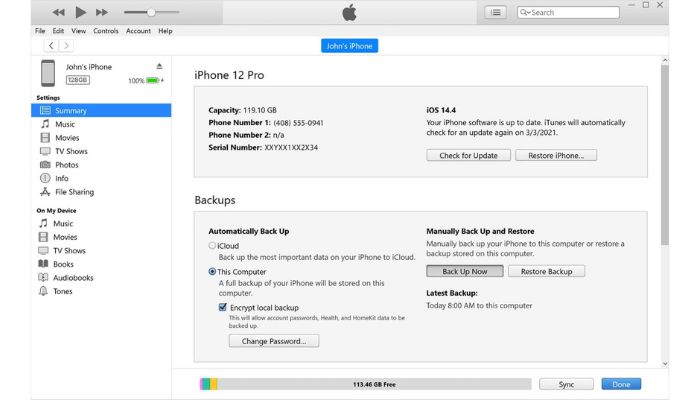Viewport: 700px width, 400px height.
Task: Select iCloud backup radio button
Action: coord(212,246)
